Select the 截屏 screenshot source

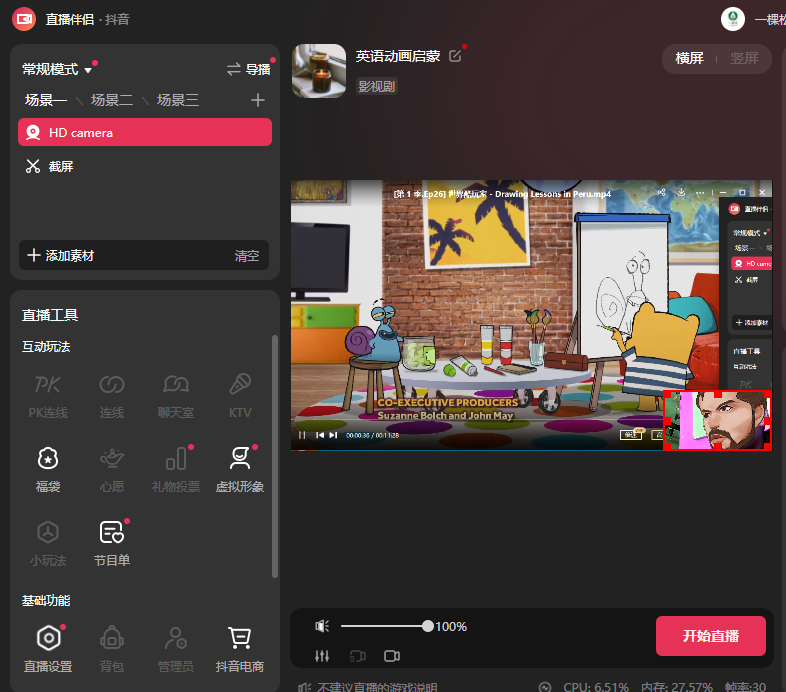click(x=145, y=166)
